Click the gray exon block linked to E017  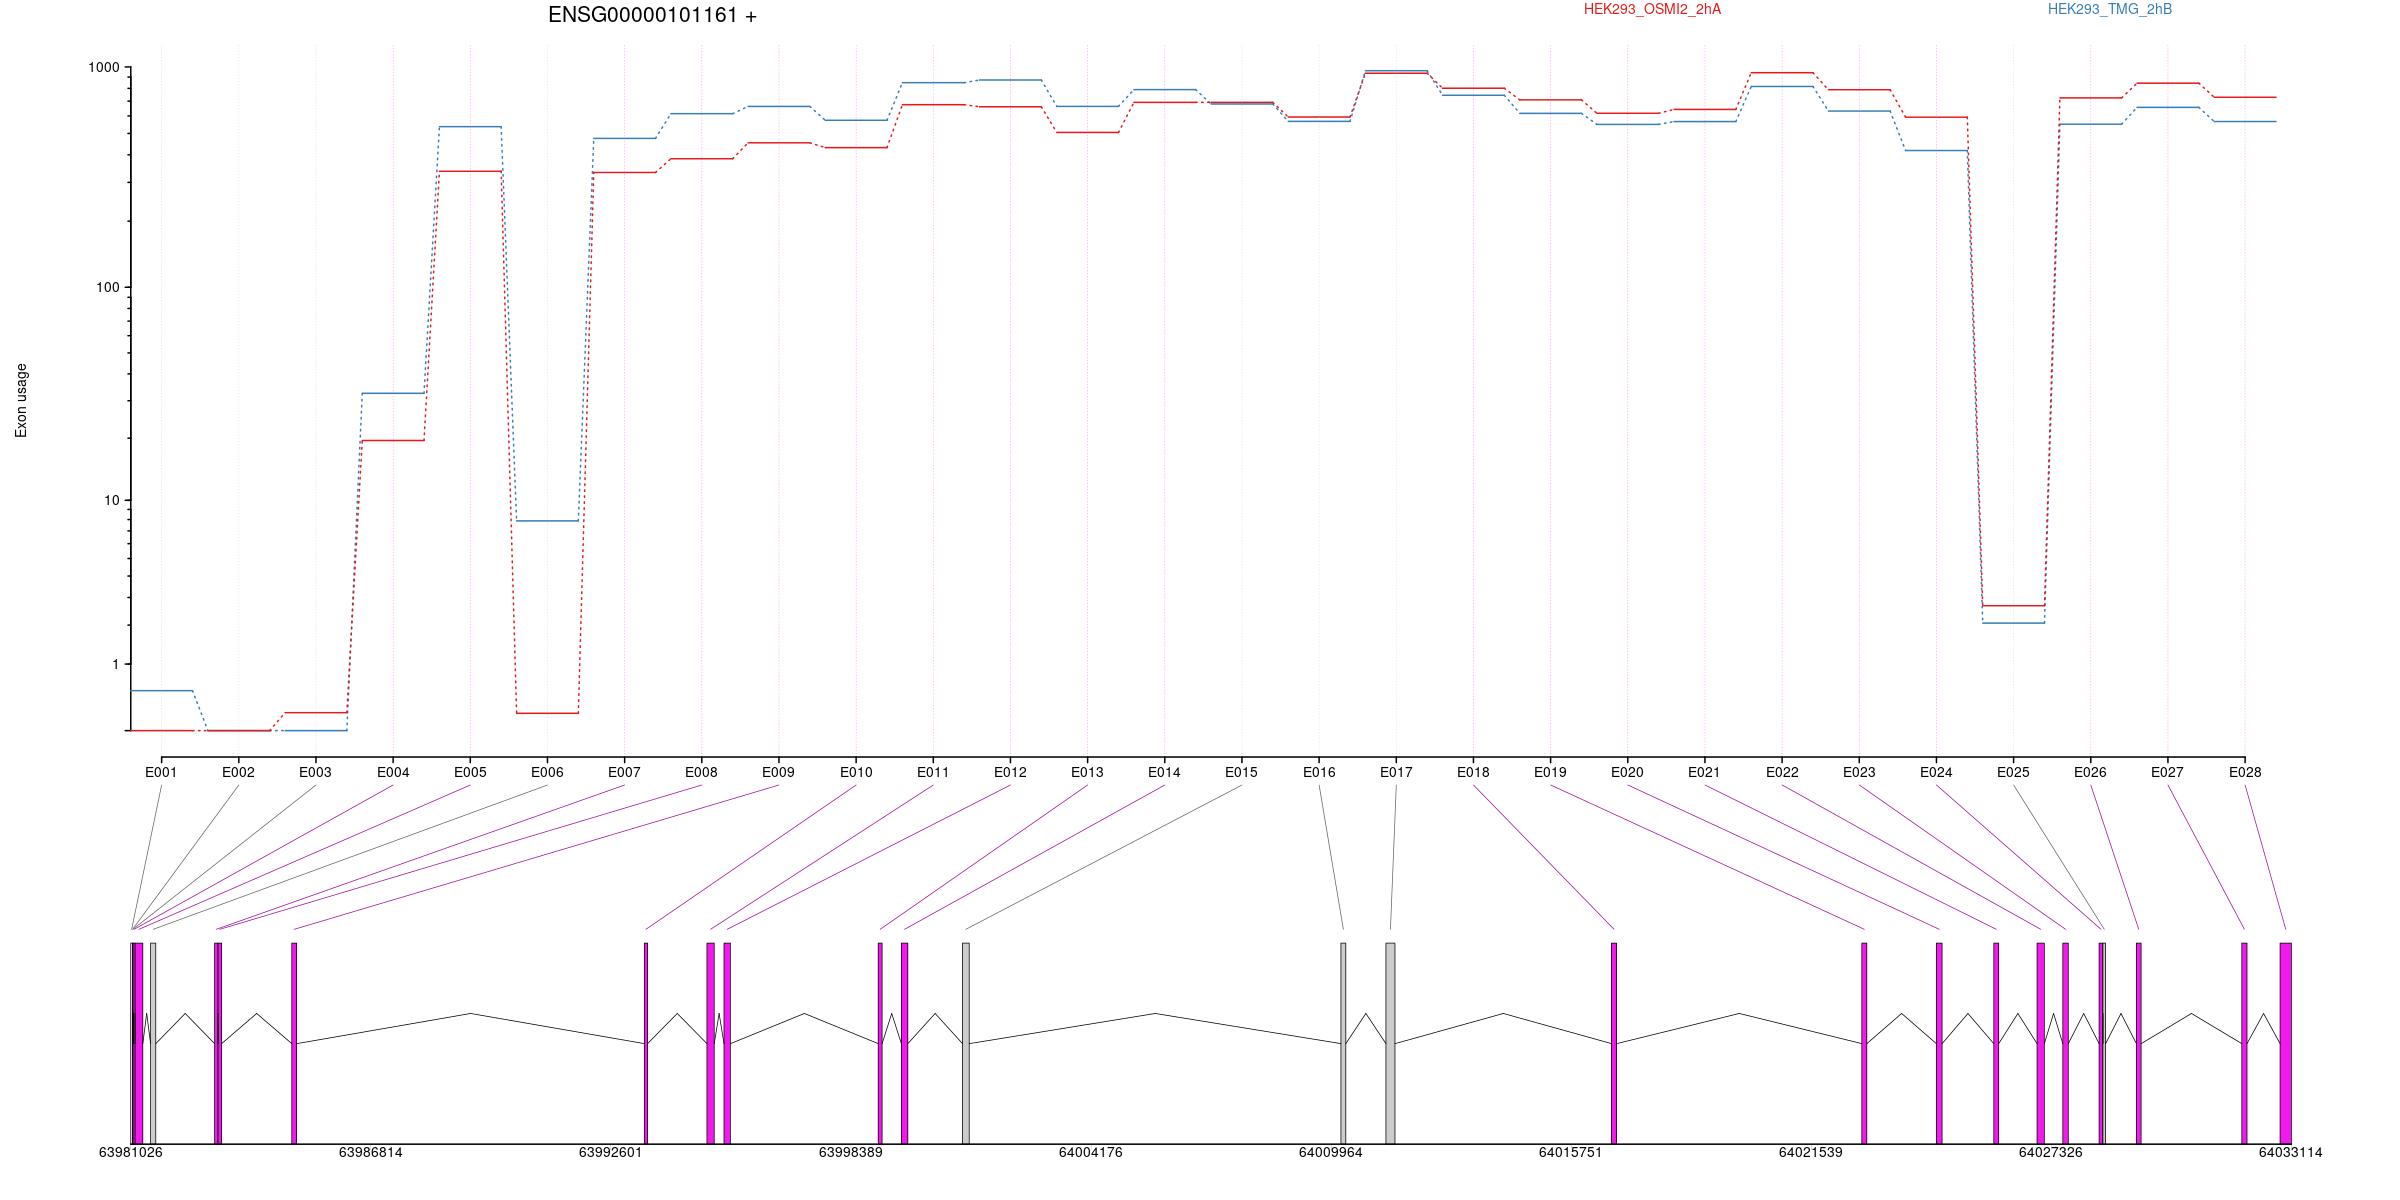(1390, 1043)
